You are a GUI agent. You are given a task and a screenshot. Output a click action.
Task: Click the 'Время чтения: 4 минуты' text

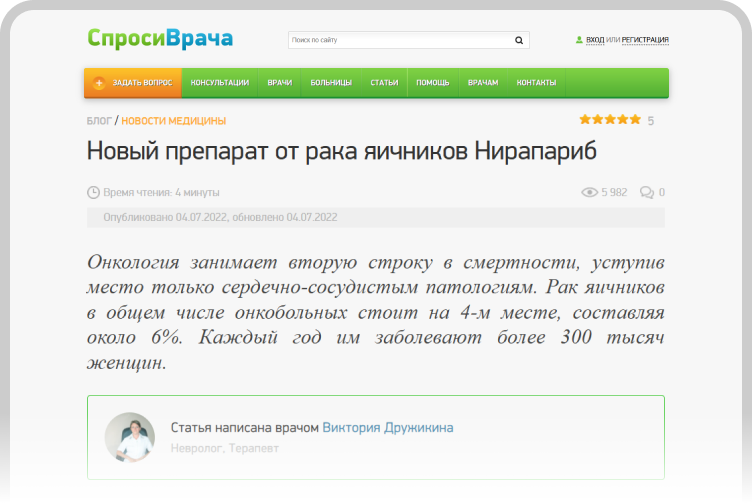[x=161, y=192]
